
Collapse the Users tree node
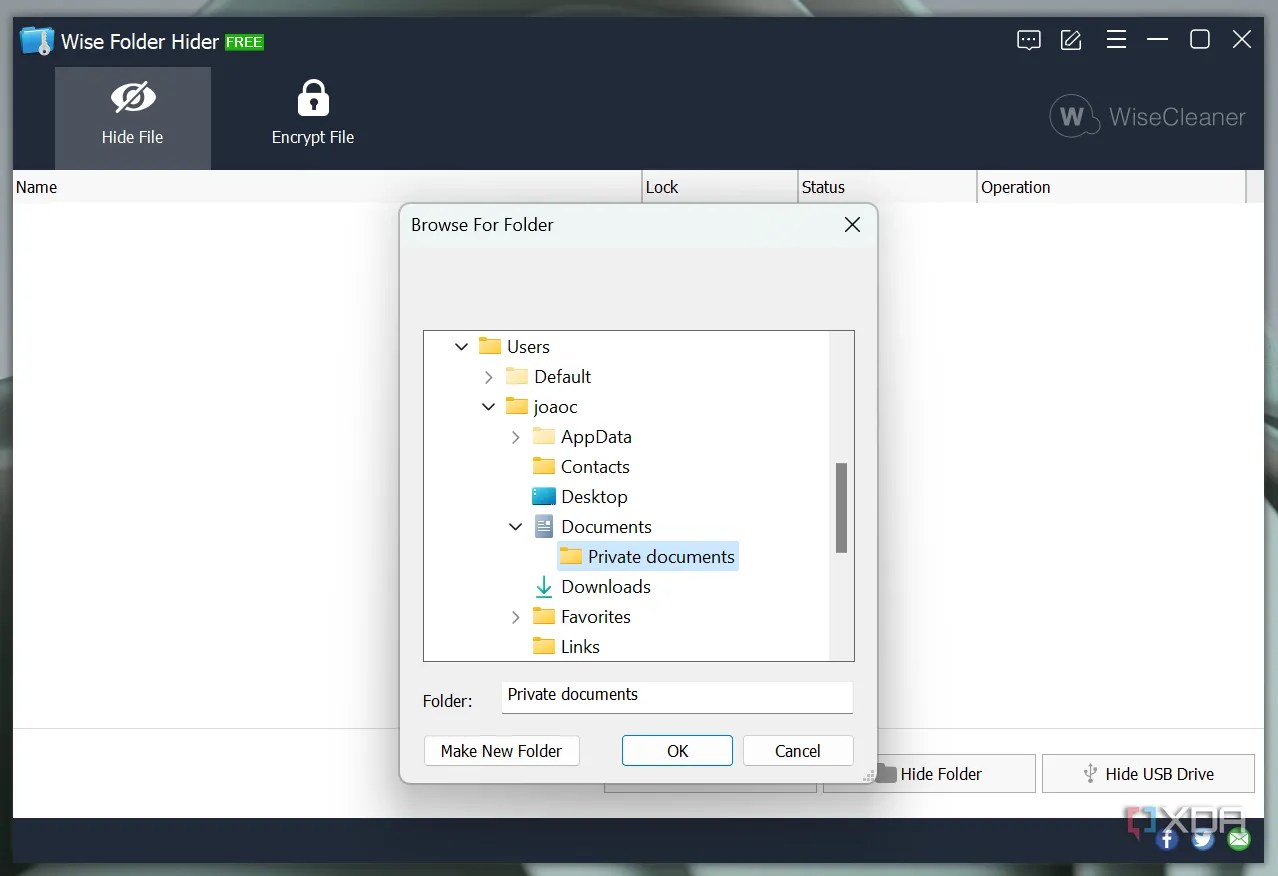pyautogui.click(x=461, y=346)
